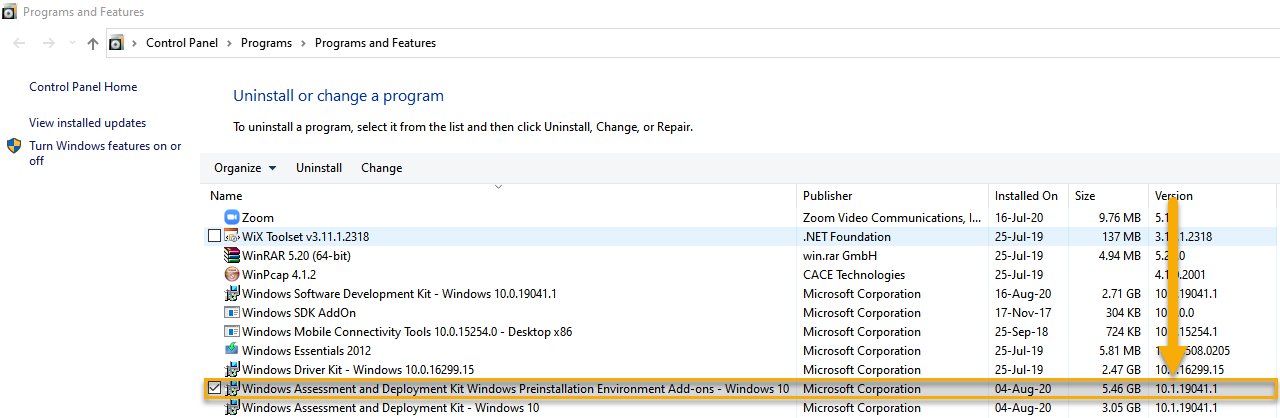Screen dimensions: 1280x418
Task: Open the Organize dropdown menu
Action: [245, 168]
